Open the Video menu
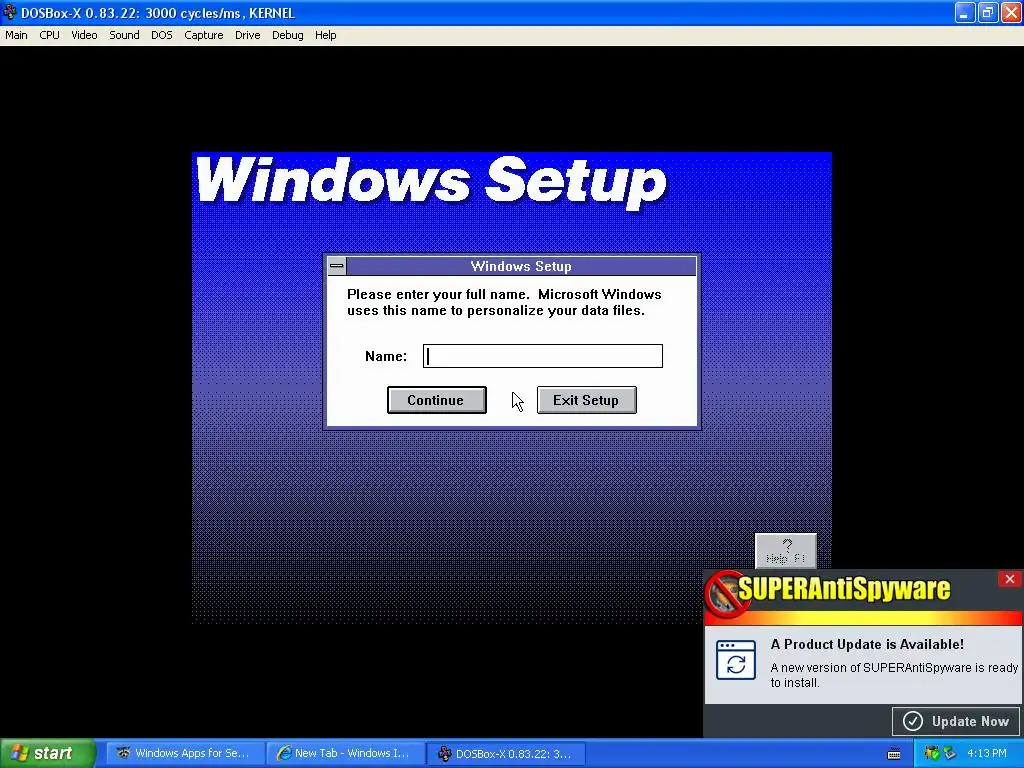The image size is (1024, 768). click(84, 35)
